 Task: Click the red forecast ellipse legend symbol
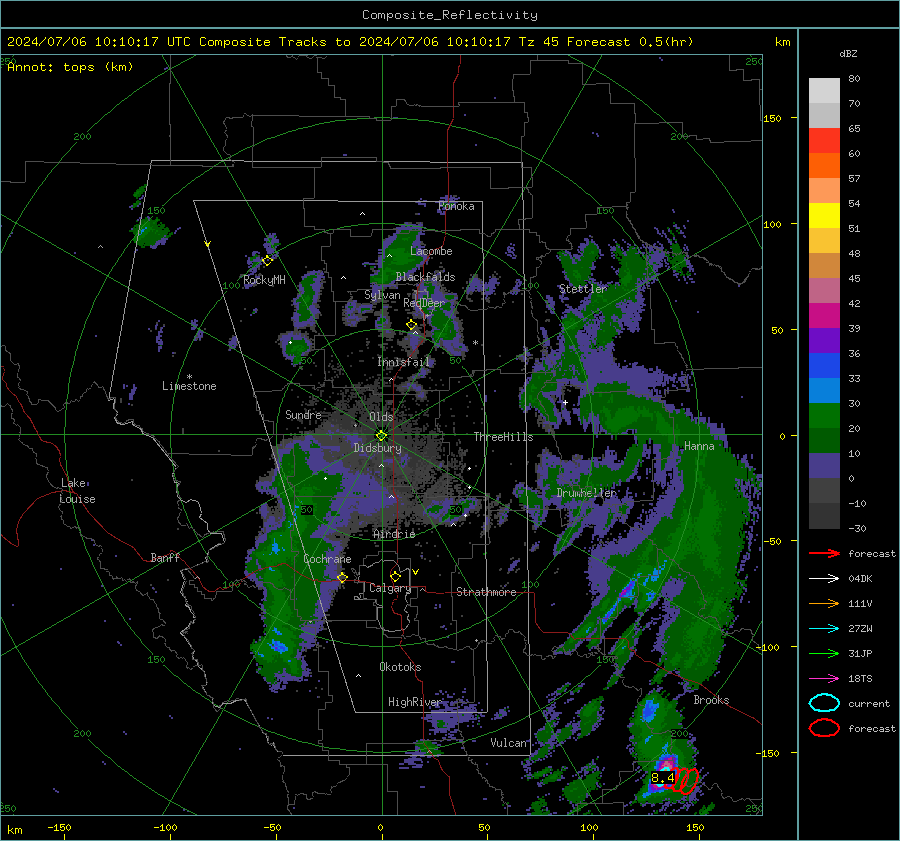click(824, 728)
